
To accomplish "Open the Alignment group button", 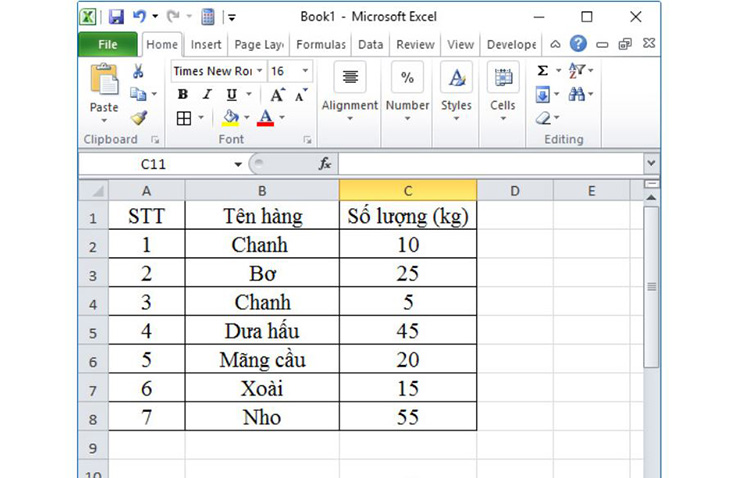I will (x=350, y=92).
